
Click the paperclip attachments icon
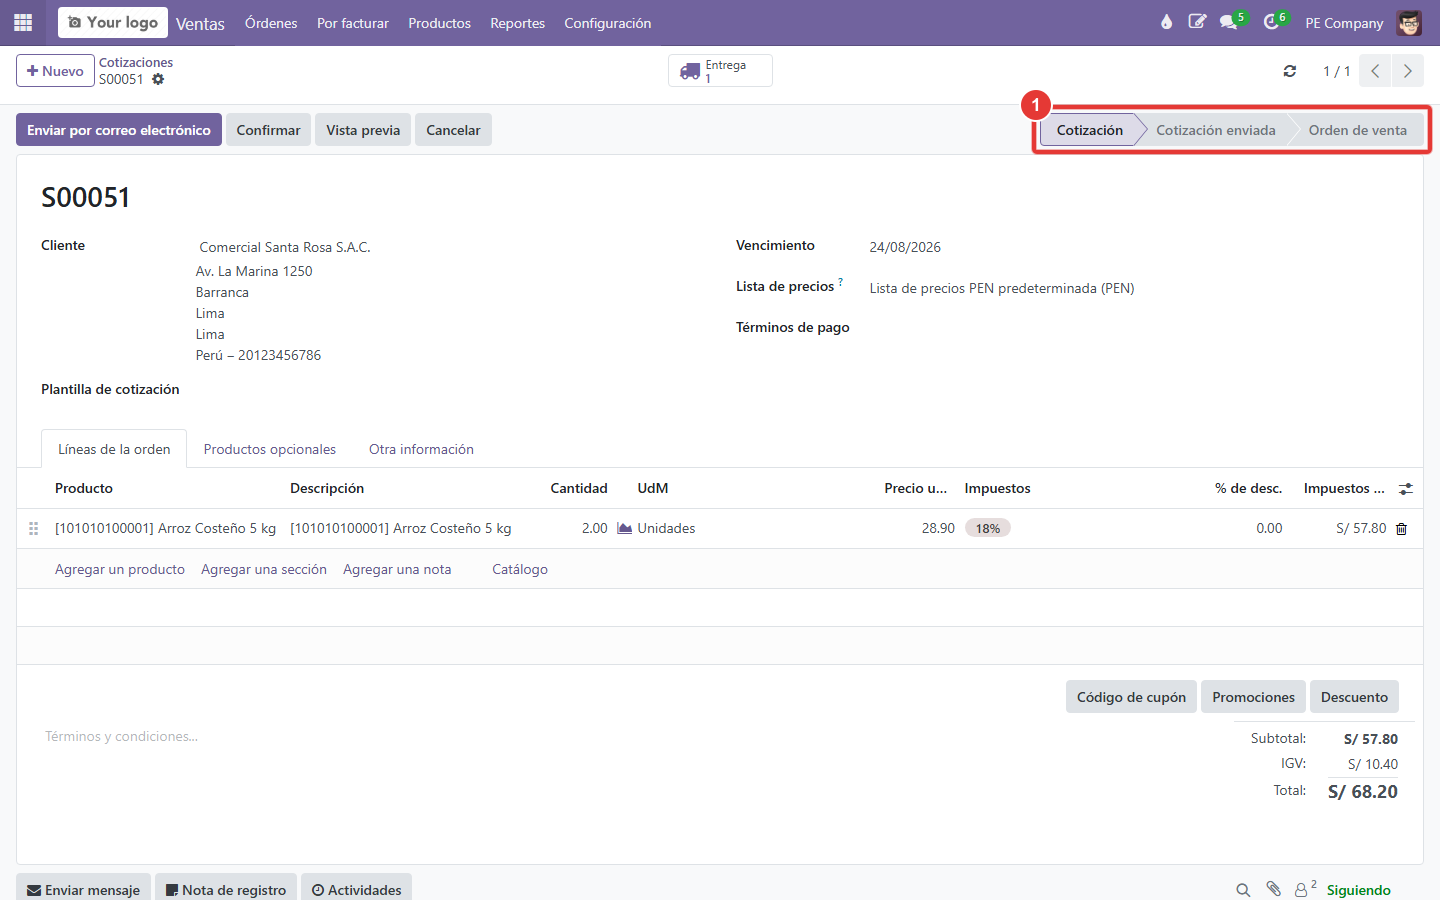pyautogui.click(x=1273, y=889)
